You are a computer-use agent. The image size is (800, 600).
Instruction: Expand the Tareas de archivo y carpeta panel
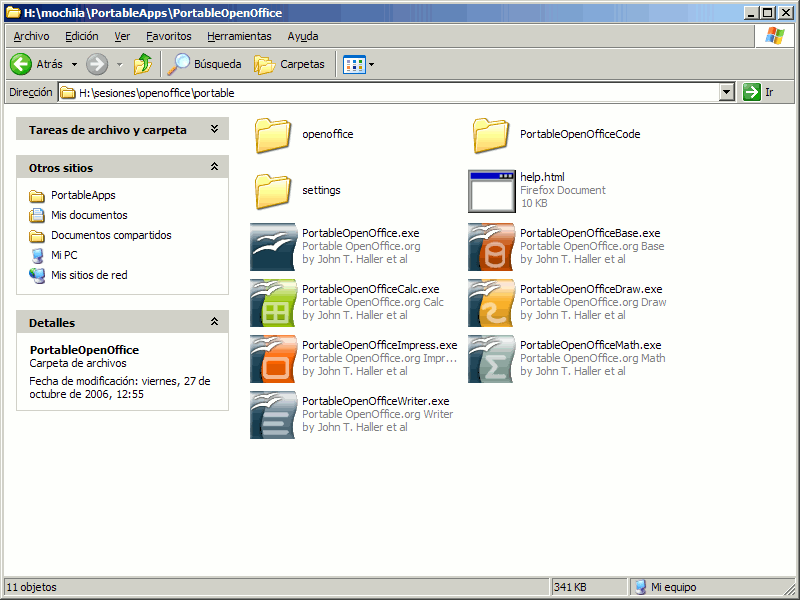coord(214,130)
